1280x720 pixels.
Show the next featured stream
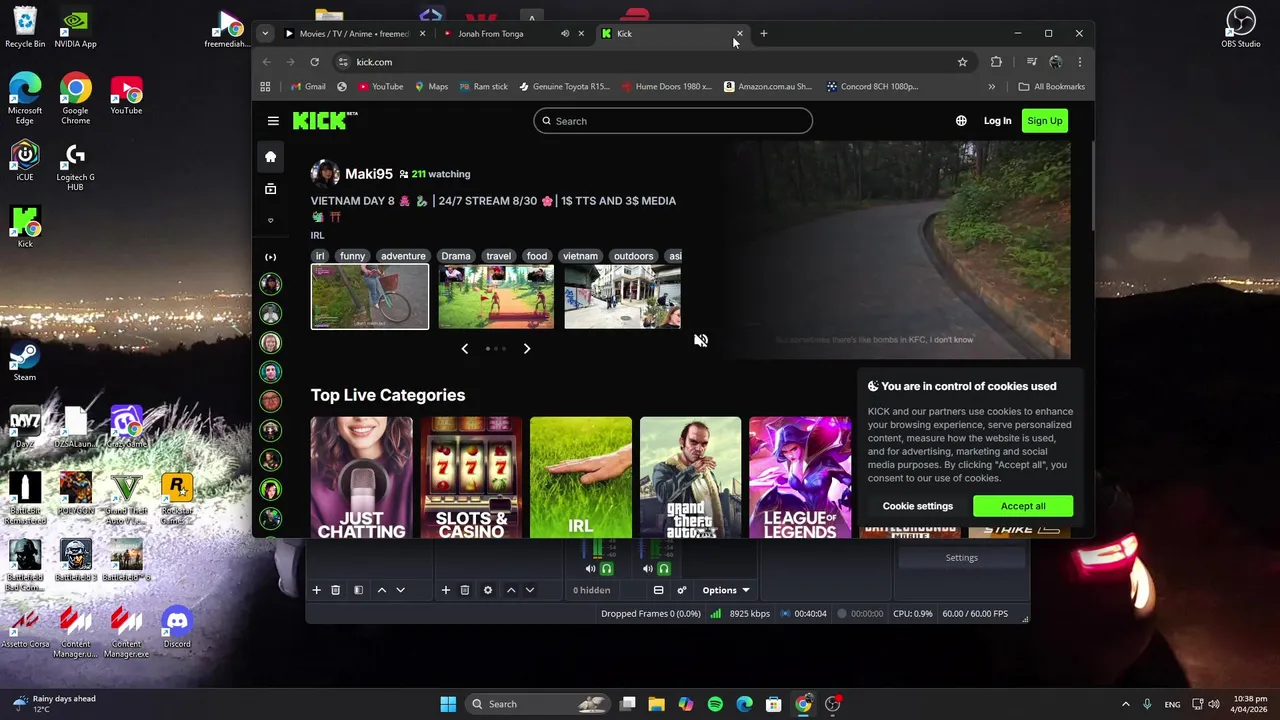coord(527,348)
